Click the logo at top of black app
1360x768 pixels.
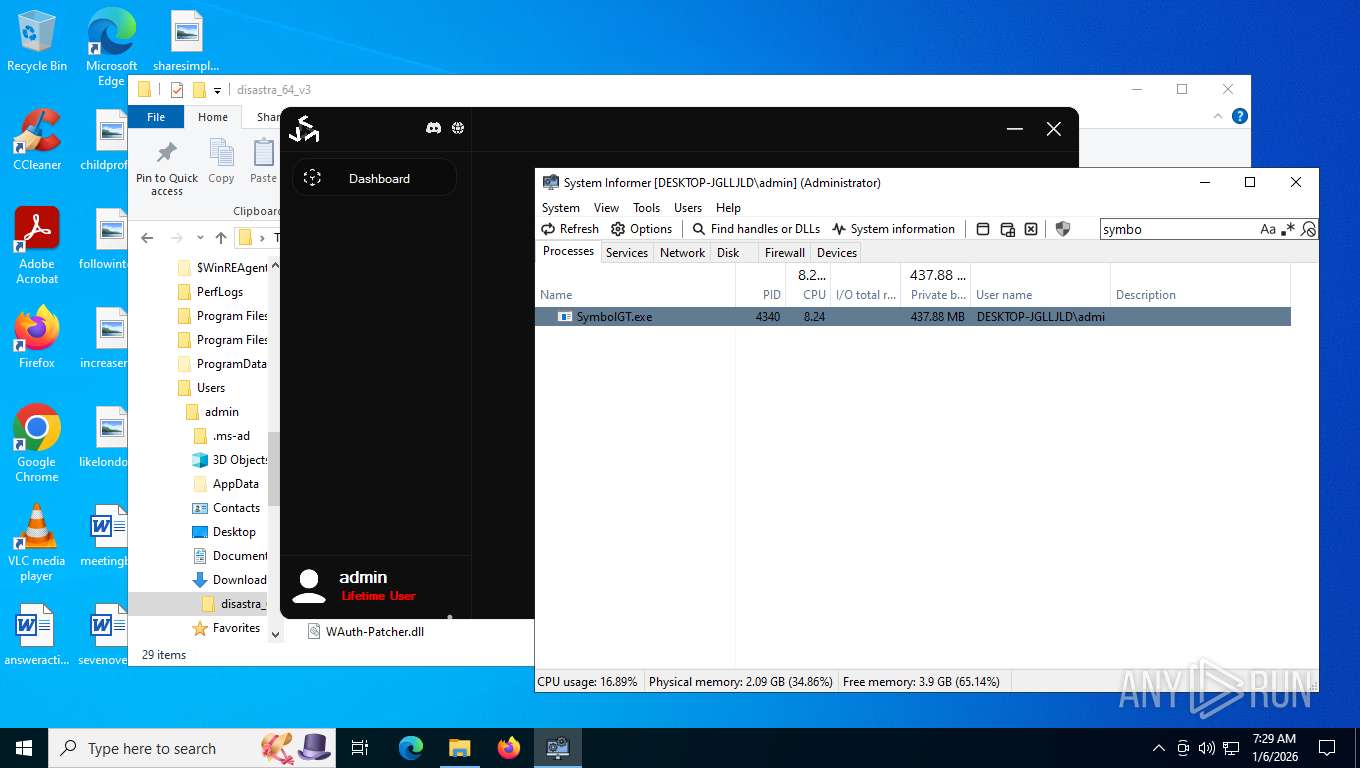pos(304,128)
